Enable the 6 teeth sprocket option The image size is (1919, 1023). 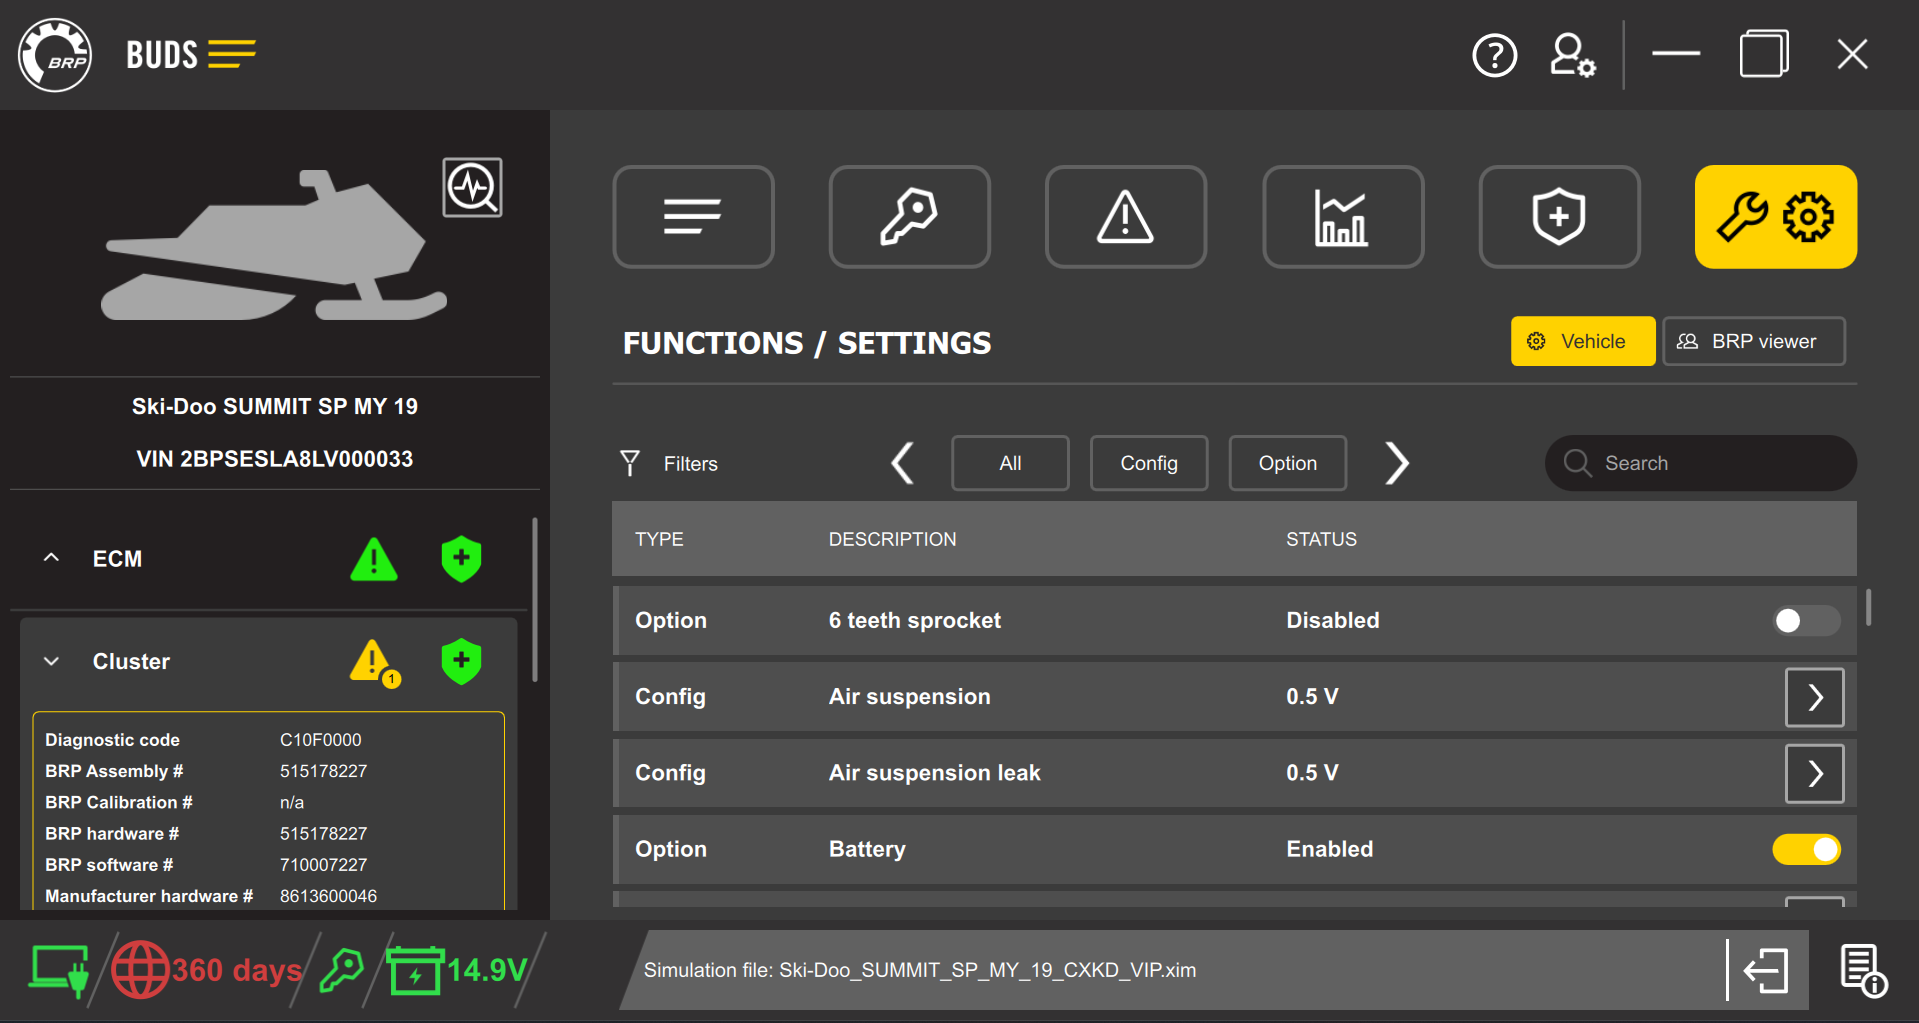click(x=1805, y=620)
